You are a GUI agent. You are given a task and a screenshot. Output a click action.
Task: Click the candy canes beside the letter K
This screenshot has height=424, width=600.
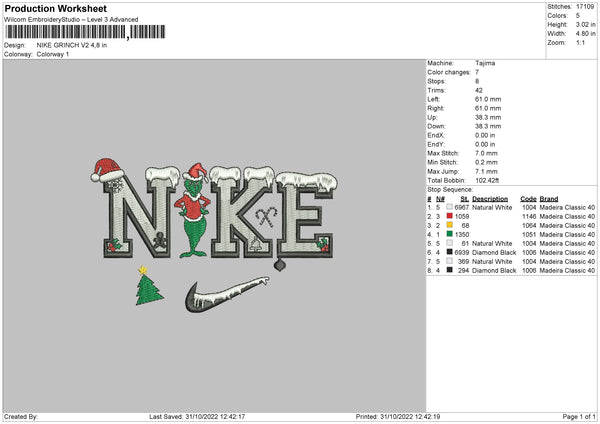pyautogui.click(x=266, y=217)
